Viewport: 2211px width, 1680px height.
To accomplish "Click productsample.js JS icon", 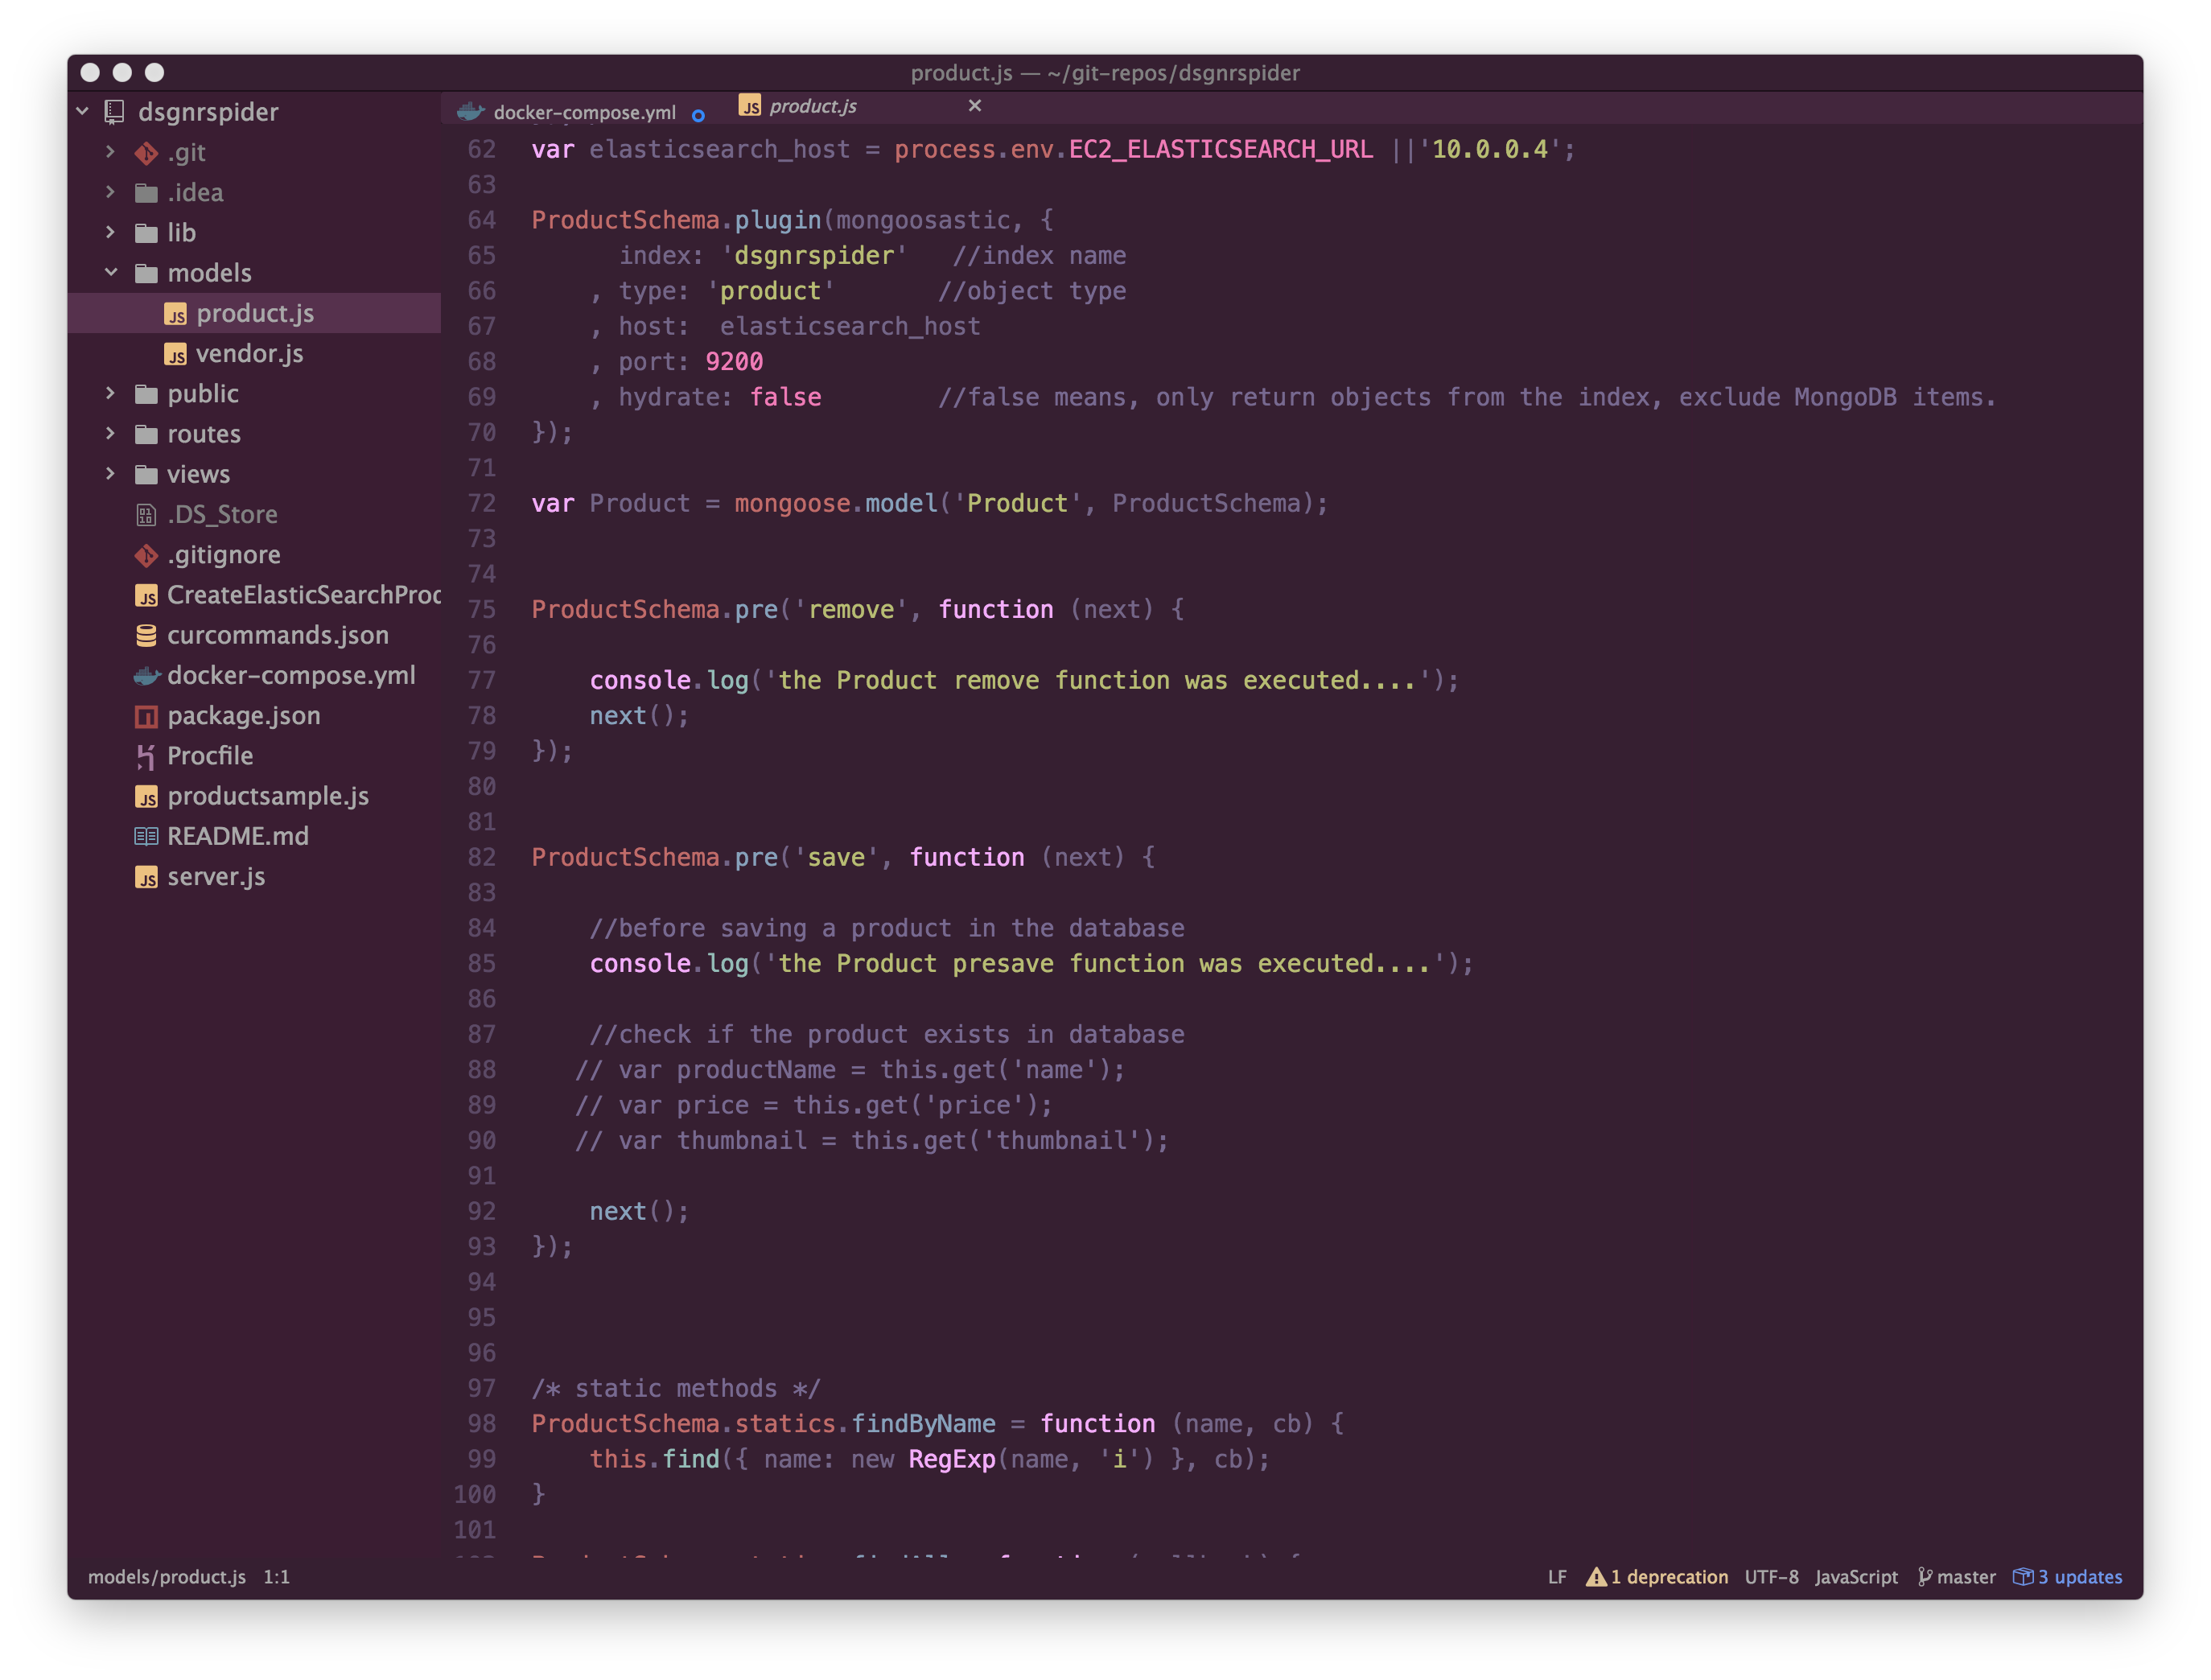I will 146,797.
